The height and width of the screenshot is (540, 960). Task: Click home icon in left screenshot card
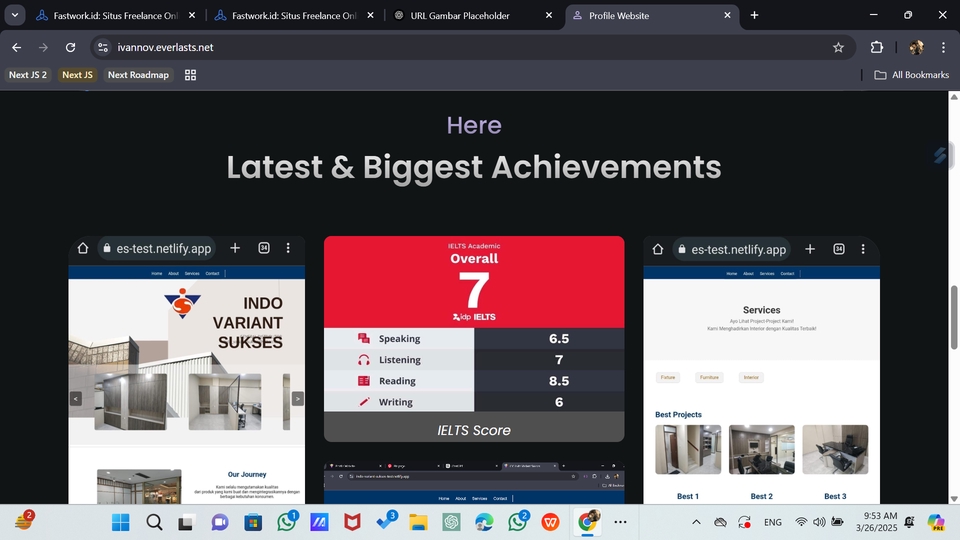83,248
